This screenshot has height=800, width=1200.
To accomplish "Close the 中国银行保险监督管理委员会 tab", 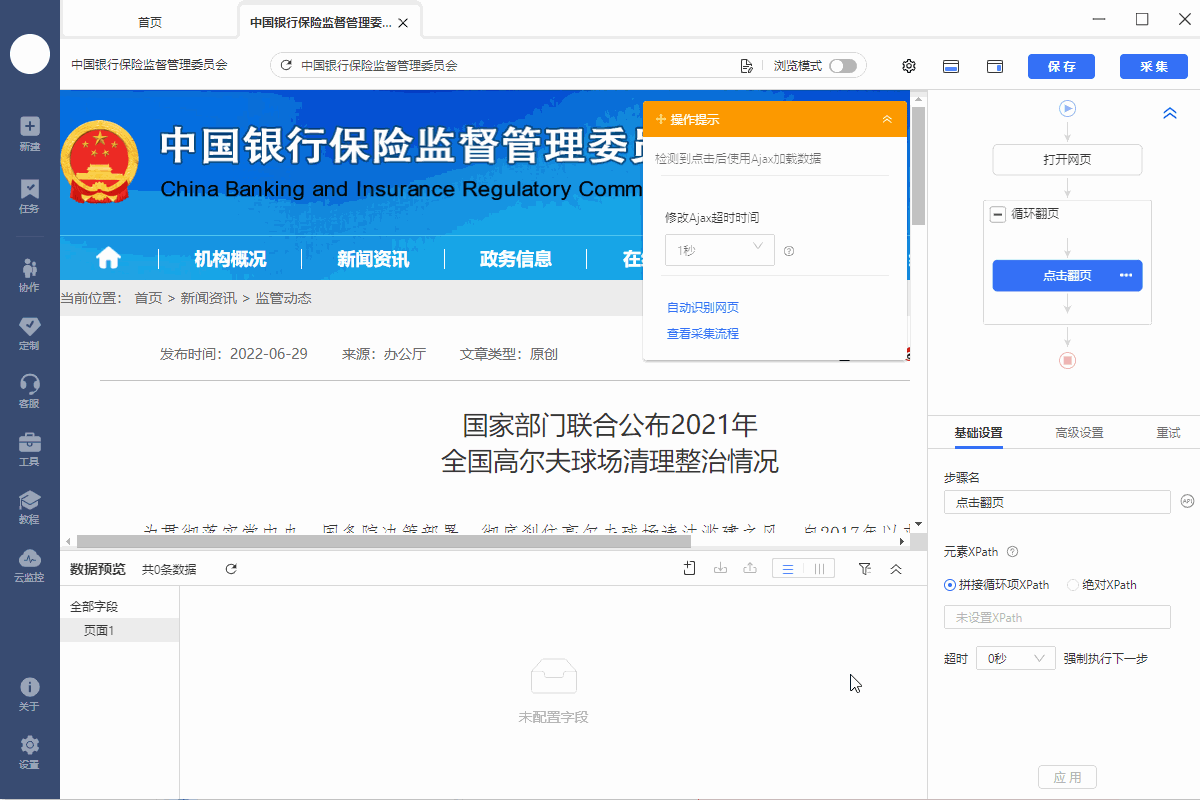I will [402, 23].
